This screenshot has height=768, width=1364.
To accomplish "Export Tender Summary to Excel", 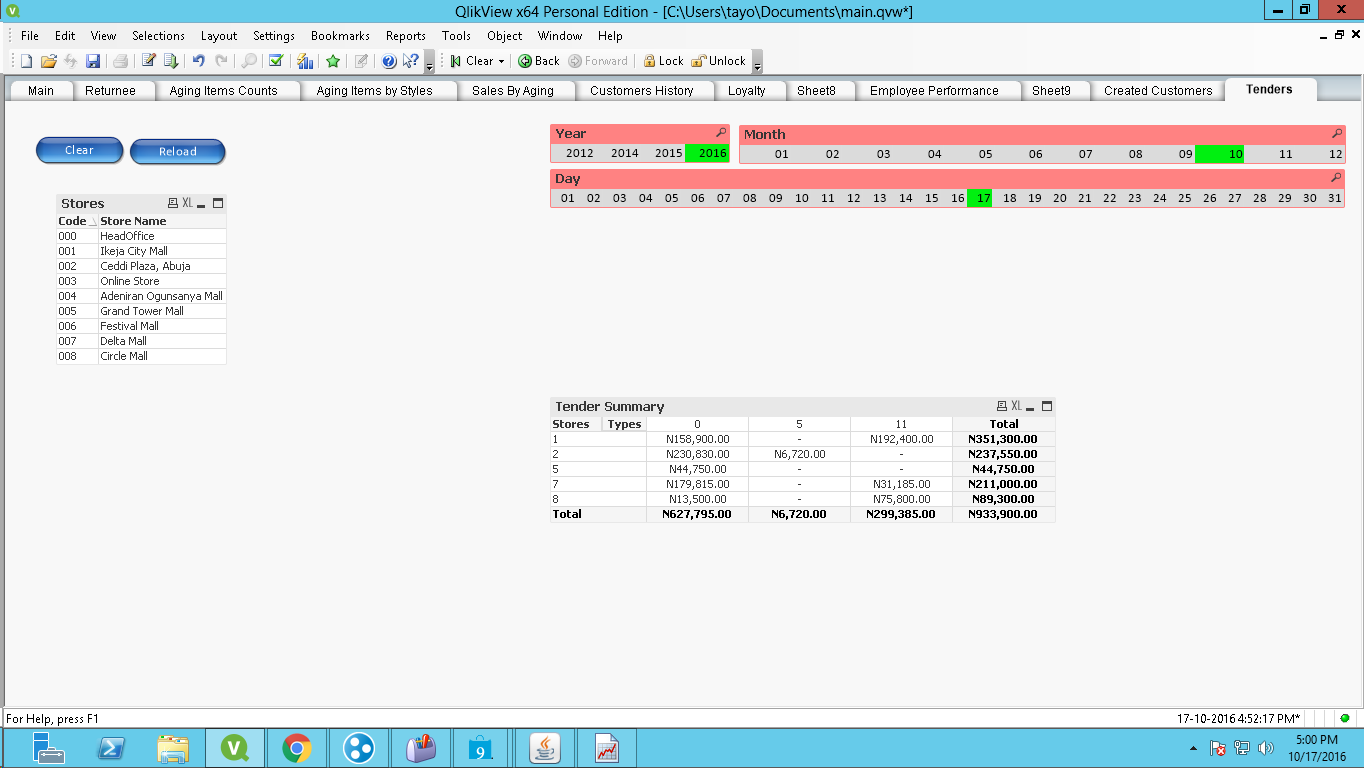I will click(x=1017, y=406).
